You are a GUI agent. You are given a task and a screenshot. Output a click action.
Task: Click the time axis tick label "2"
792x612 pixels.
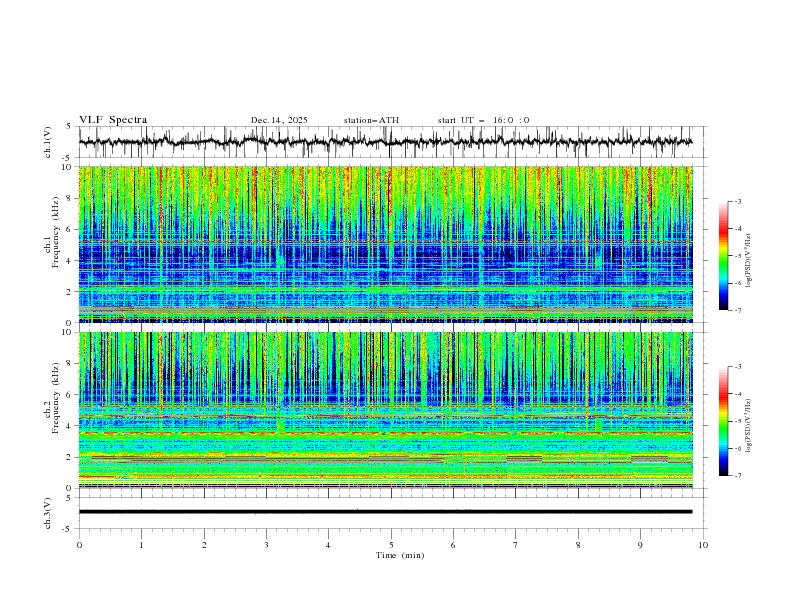tap(204, 545)
